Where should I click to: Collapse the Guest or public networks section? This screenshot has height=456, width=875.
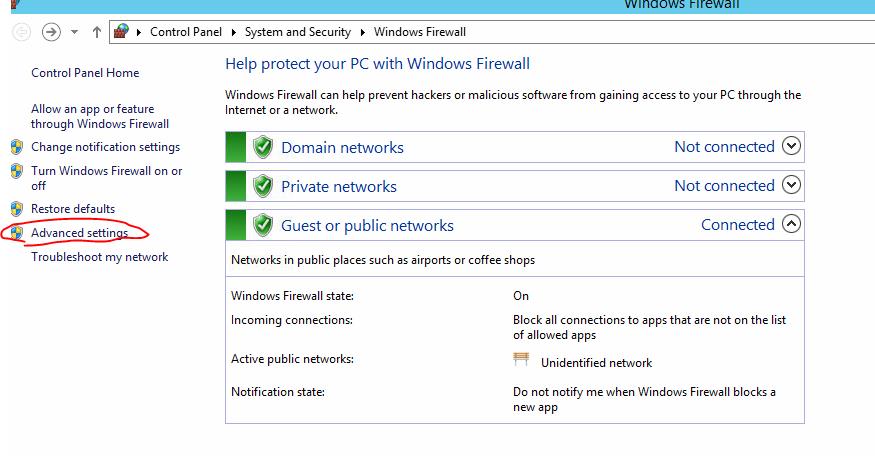click(x=791, y=224)
